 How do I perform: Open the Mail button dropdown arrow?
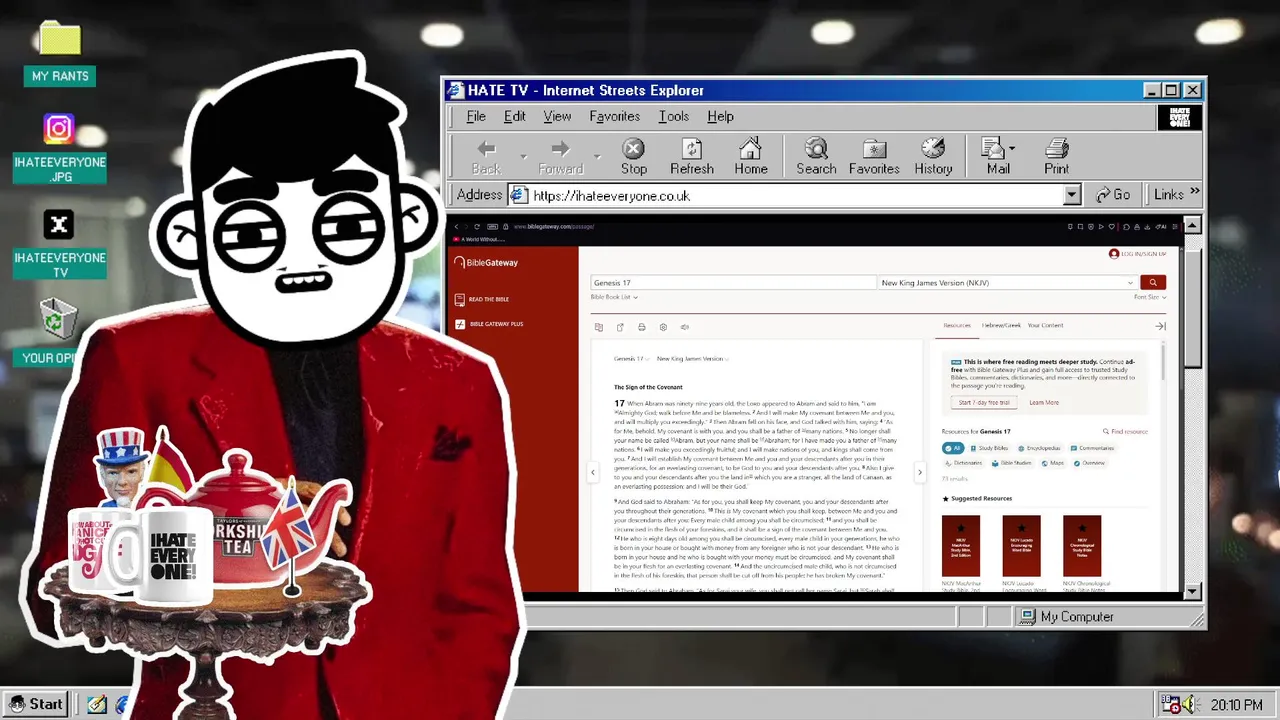(x=1012, y=149)
